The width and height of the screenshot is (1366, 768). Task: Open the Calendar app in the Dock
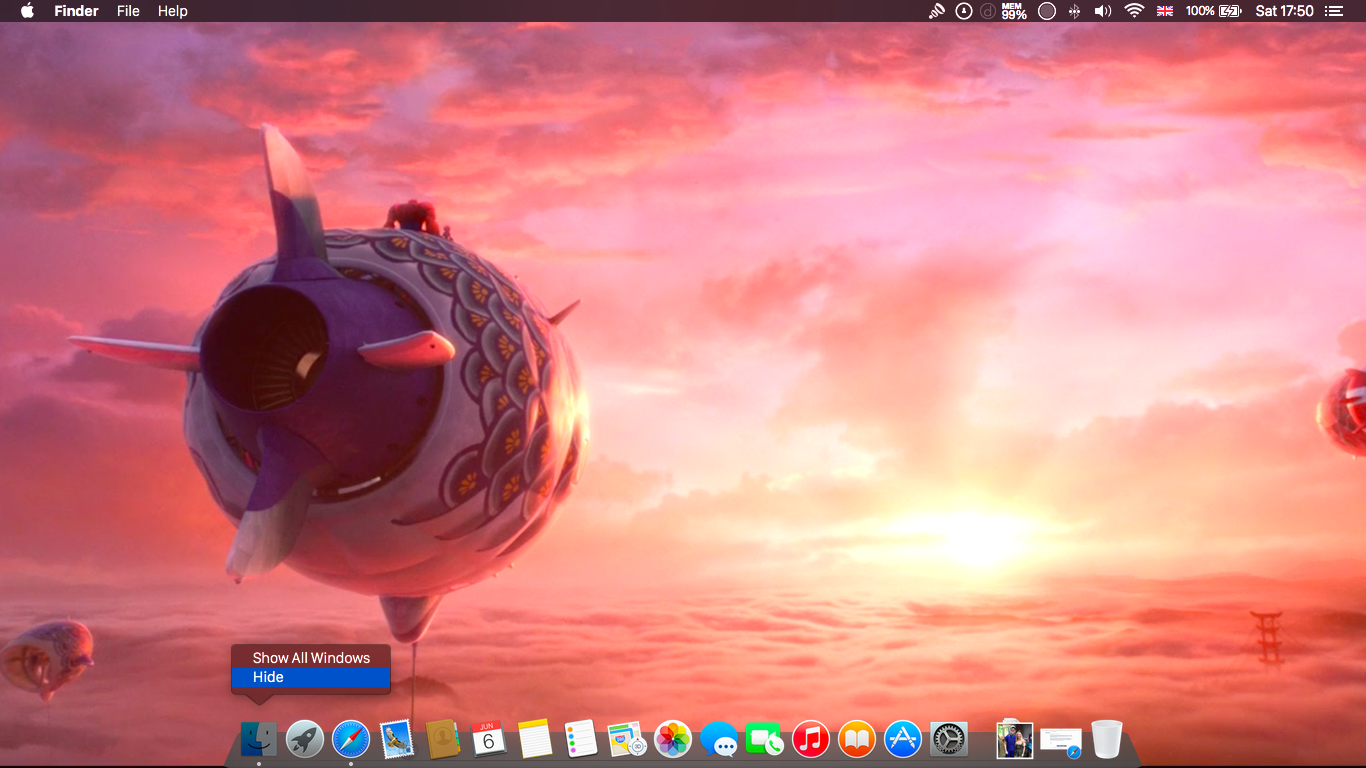click(489, 740)
